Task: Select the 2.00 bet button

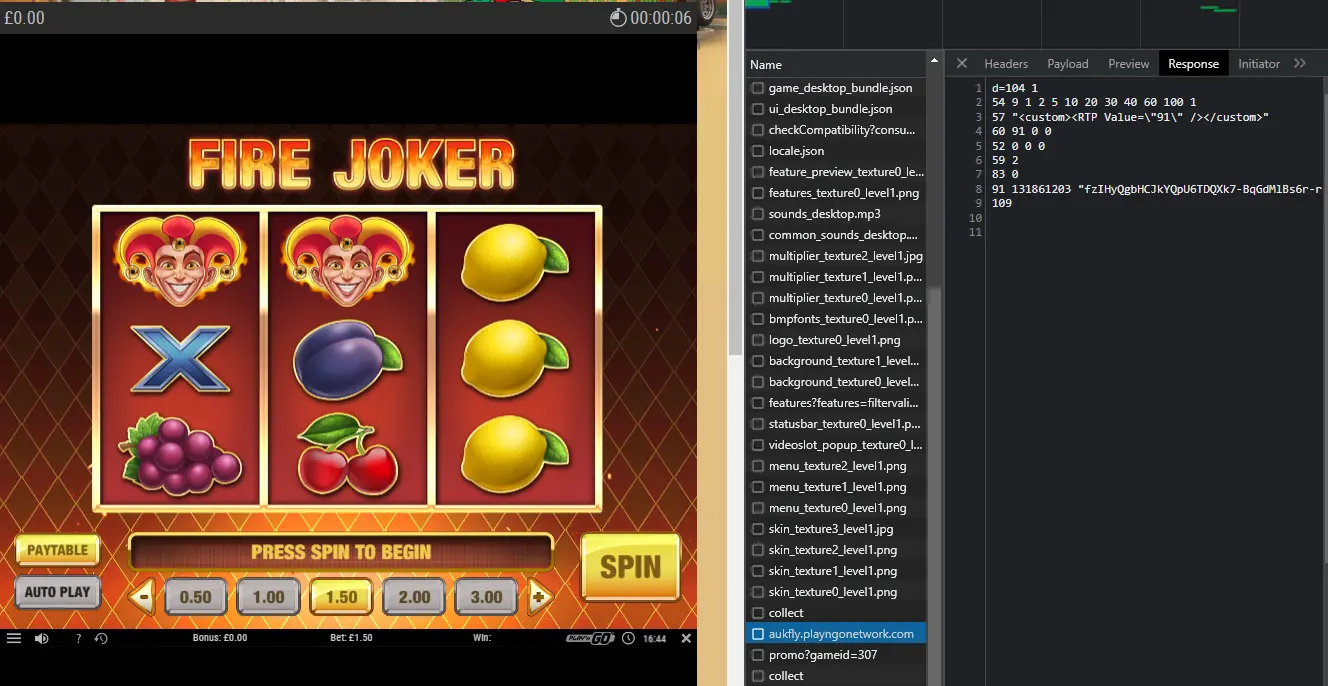Action: tap(414, 597)
